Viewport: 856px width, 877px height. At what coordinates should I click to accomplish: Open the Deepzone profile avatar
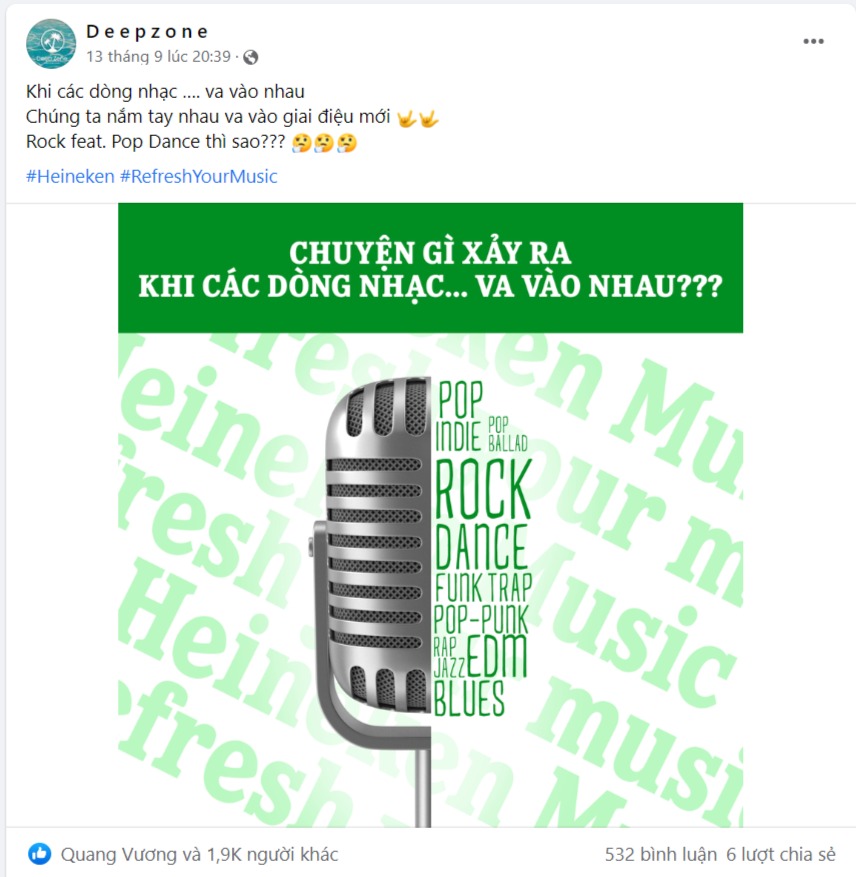tap(51, 44)
